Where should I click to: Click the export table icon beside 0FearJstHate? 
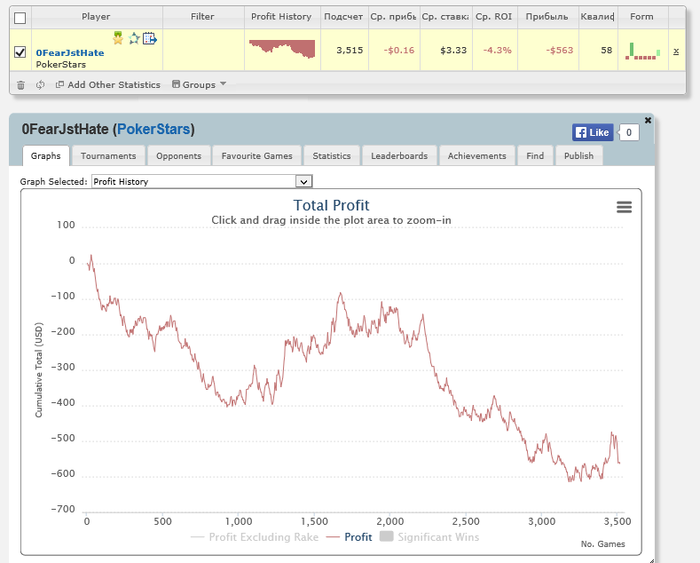[x=150, y=38]
